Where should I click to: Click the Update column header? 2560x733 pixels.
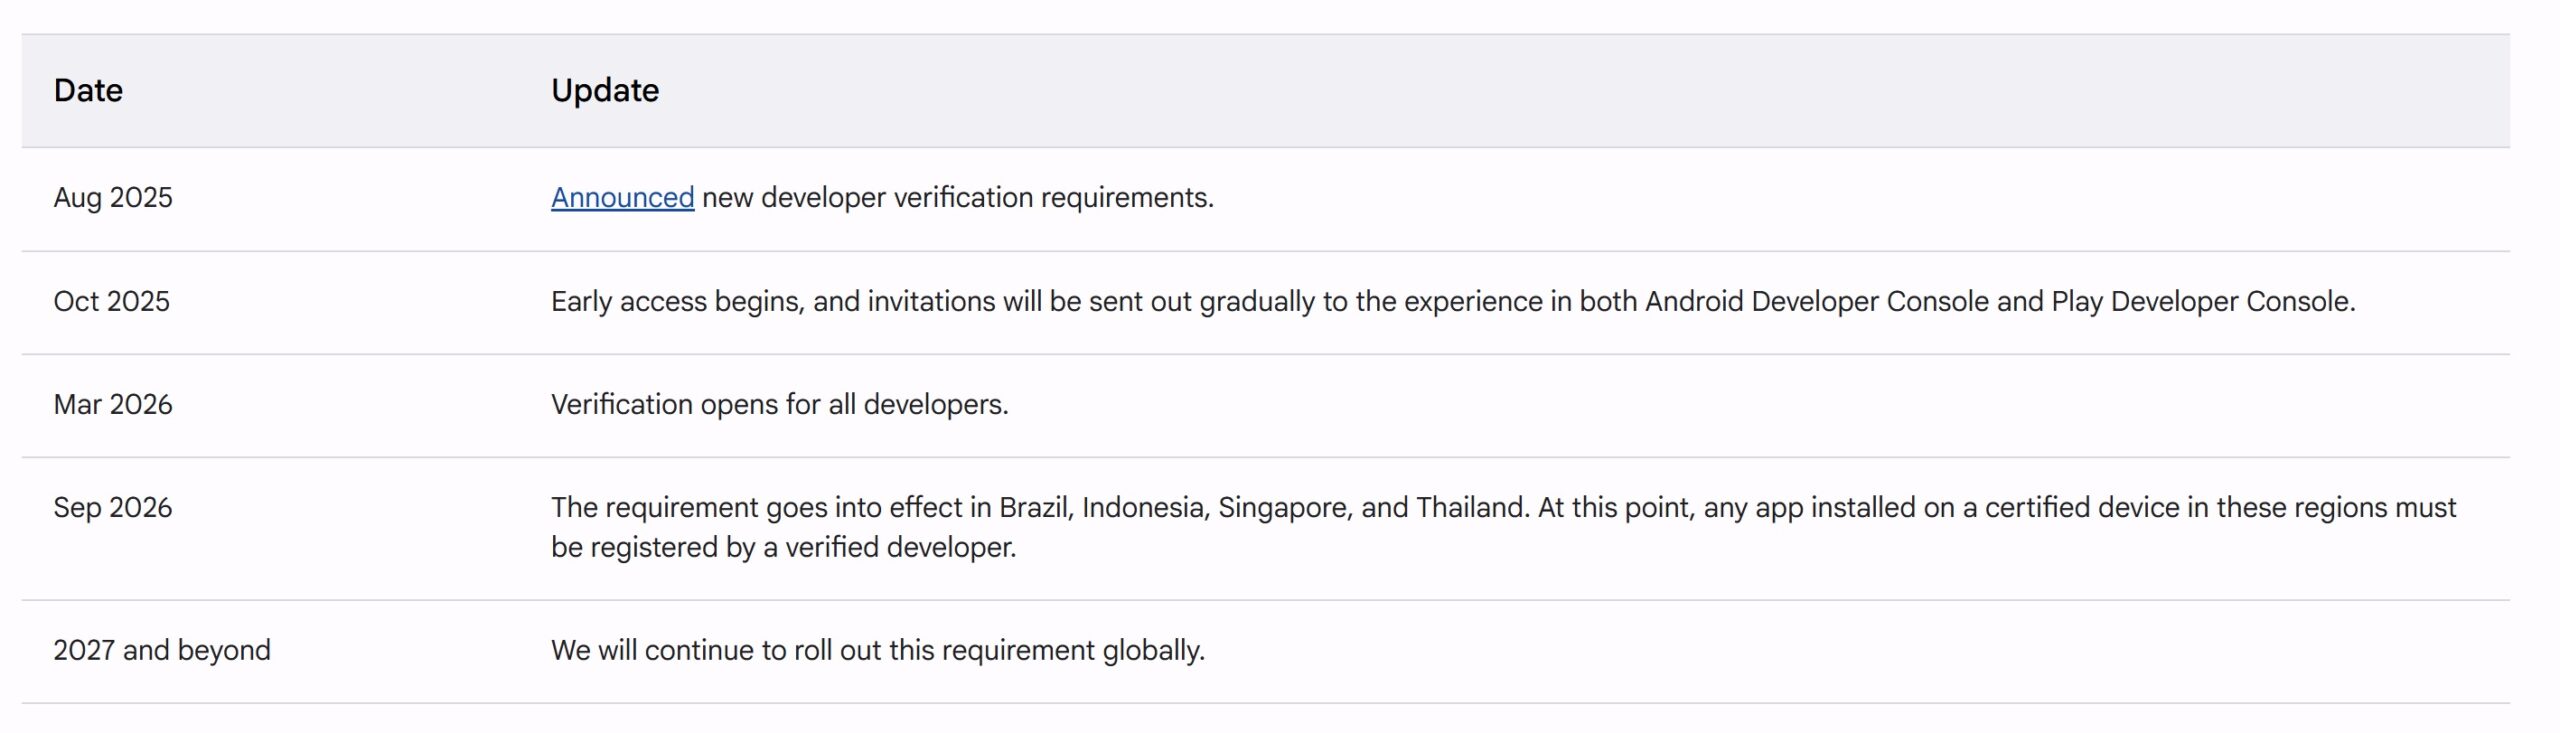pyautogui.click(x=605, y=91)
